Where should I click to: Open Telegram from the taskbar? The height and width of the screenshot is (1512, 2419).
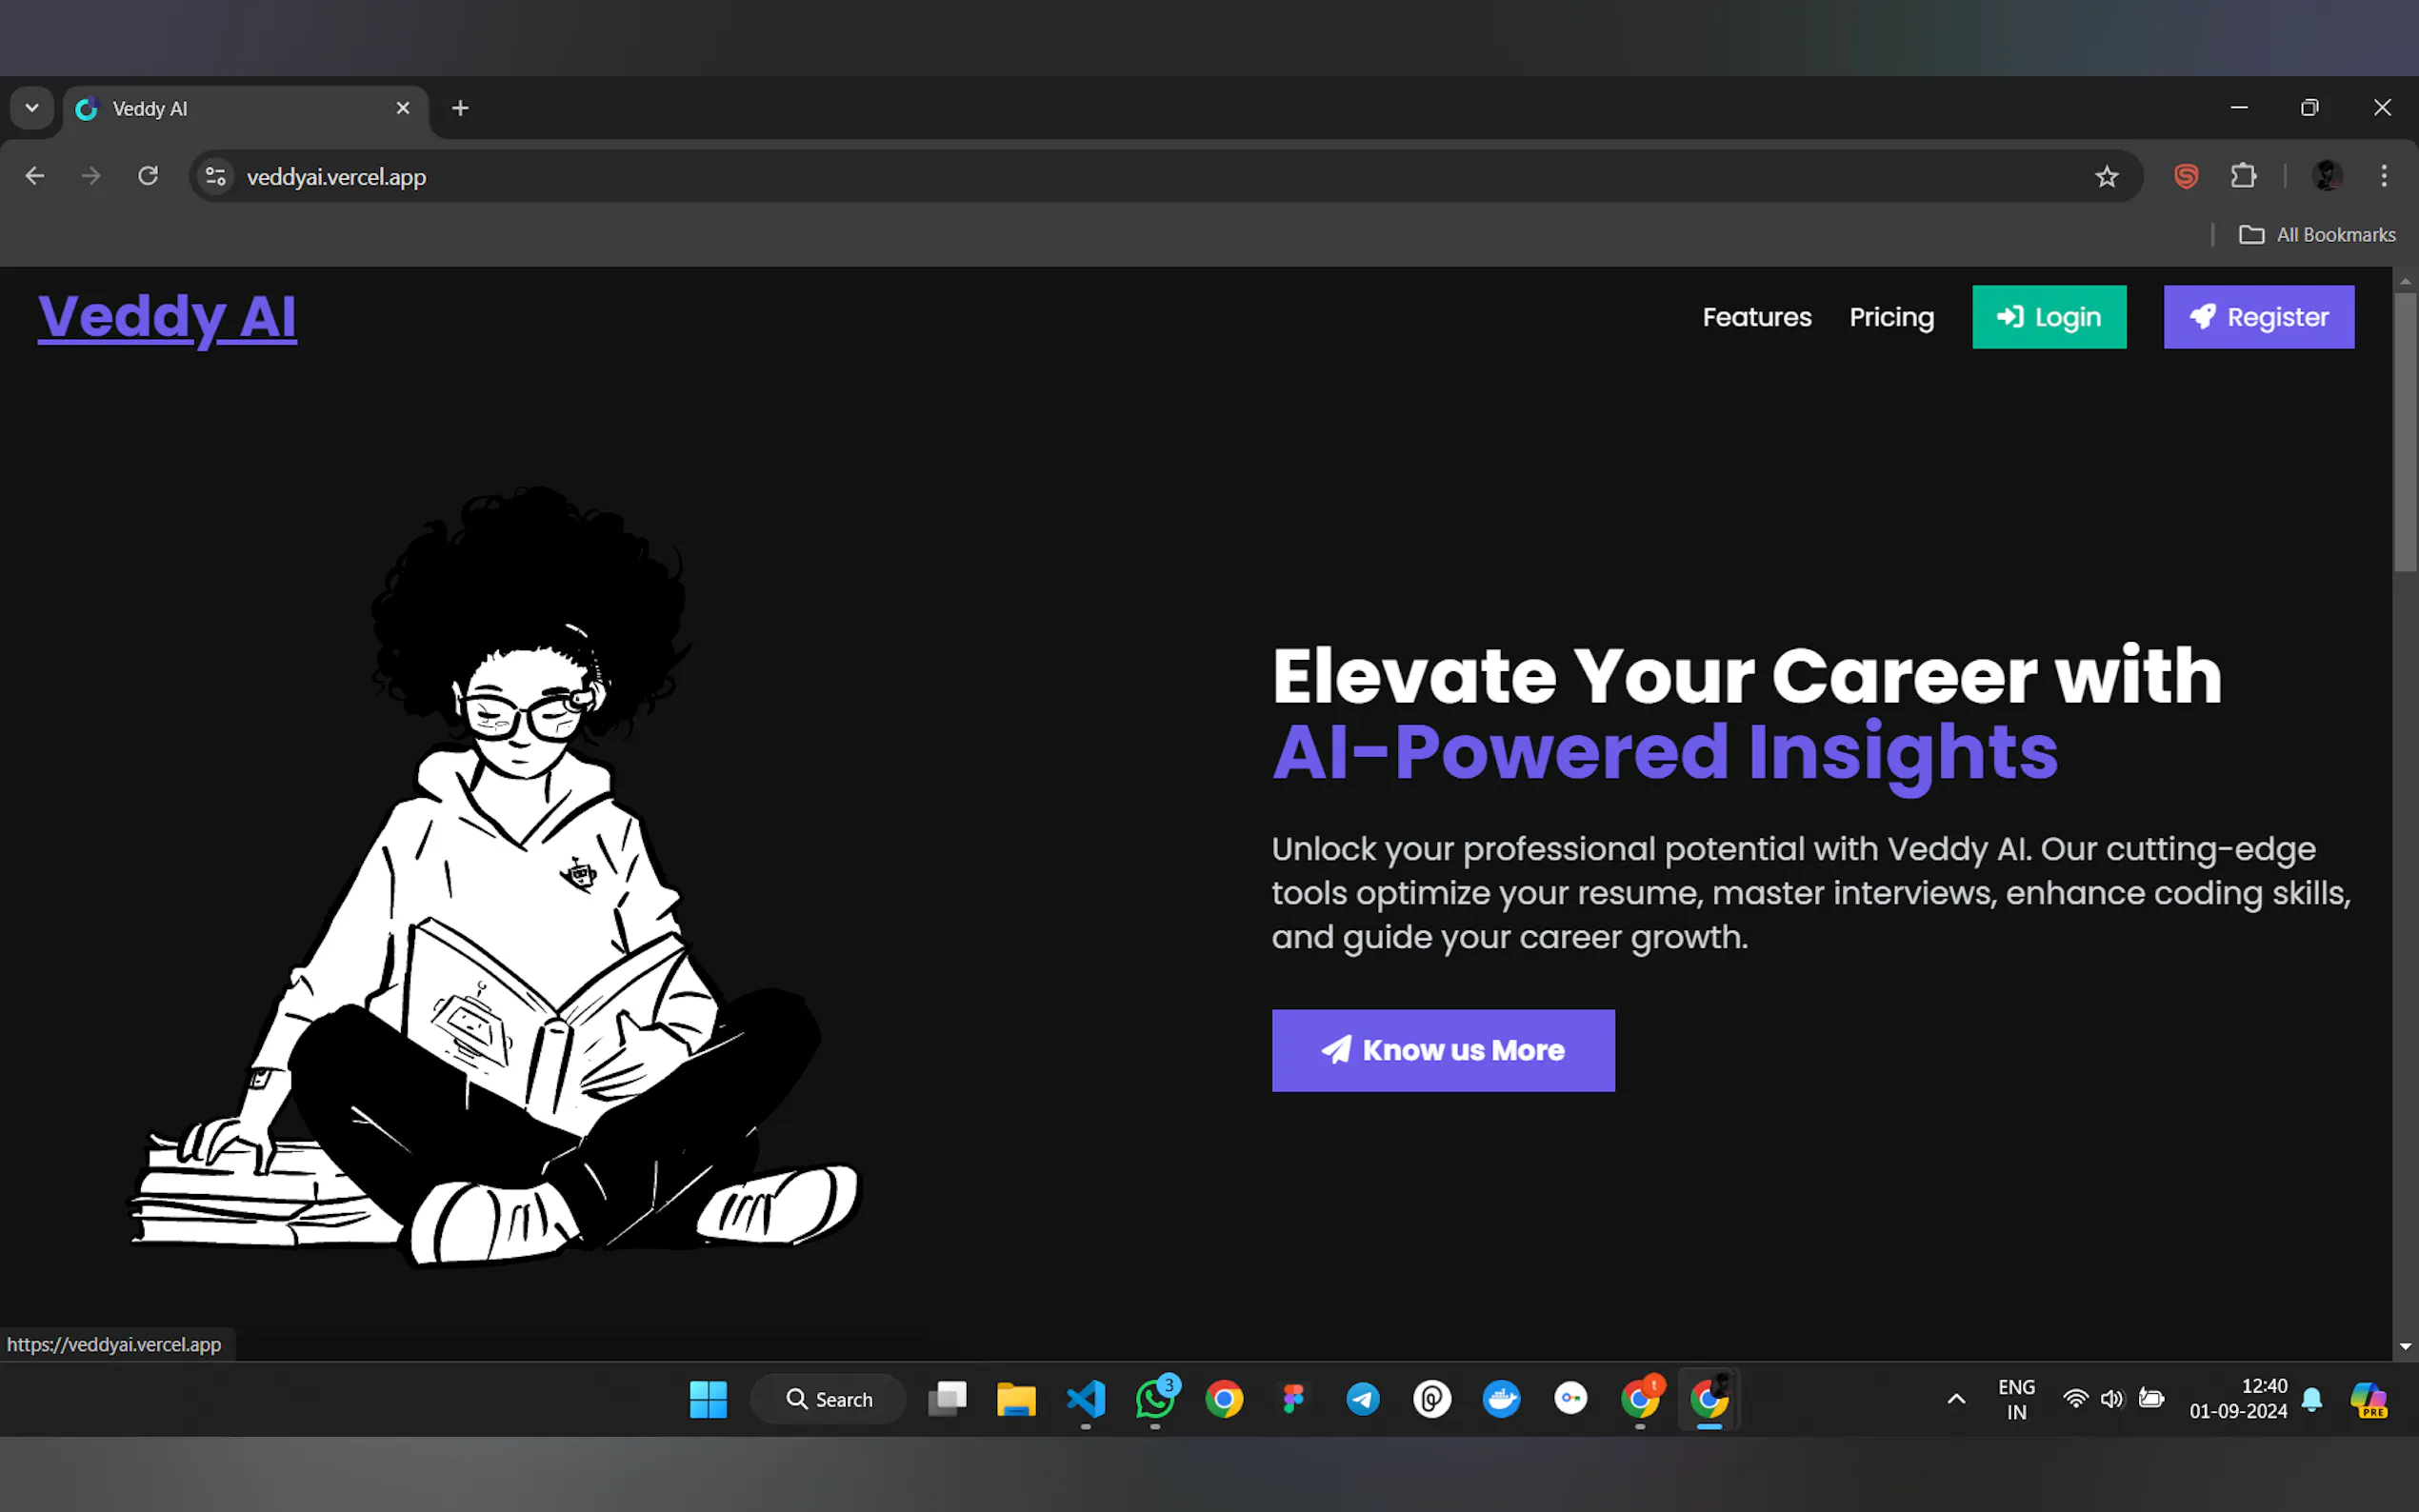(1362, 1398)
